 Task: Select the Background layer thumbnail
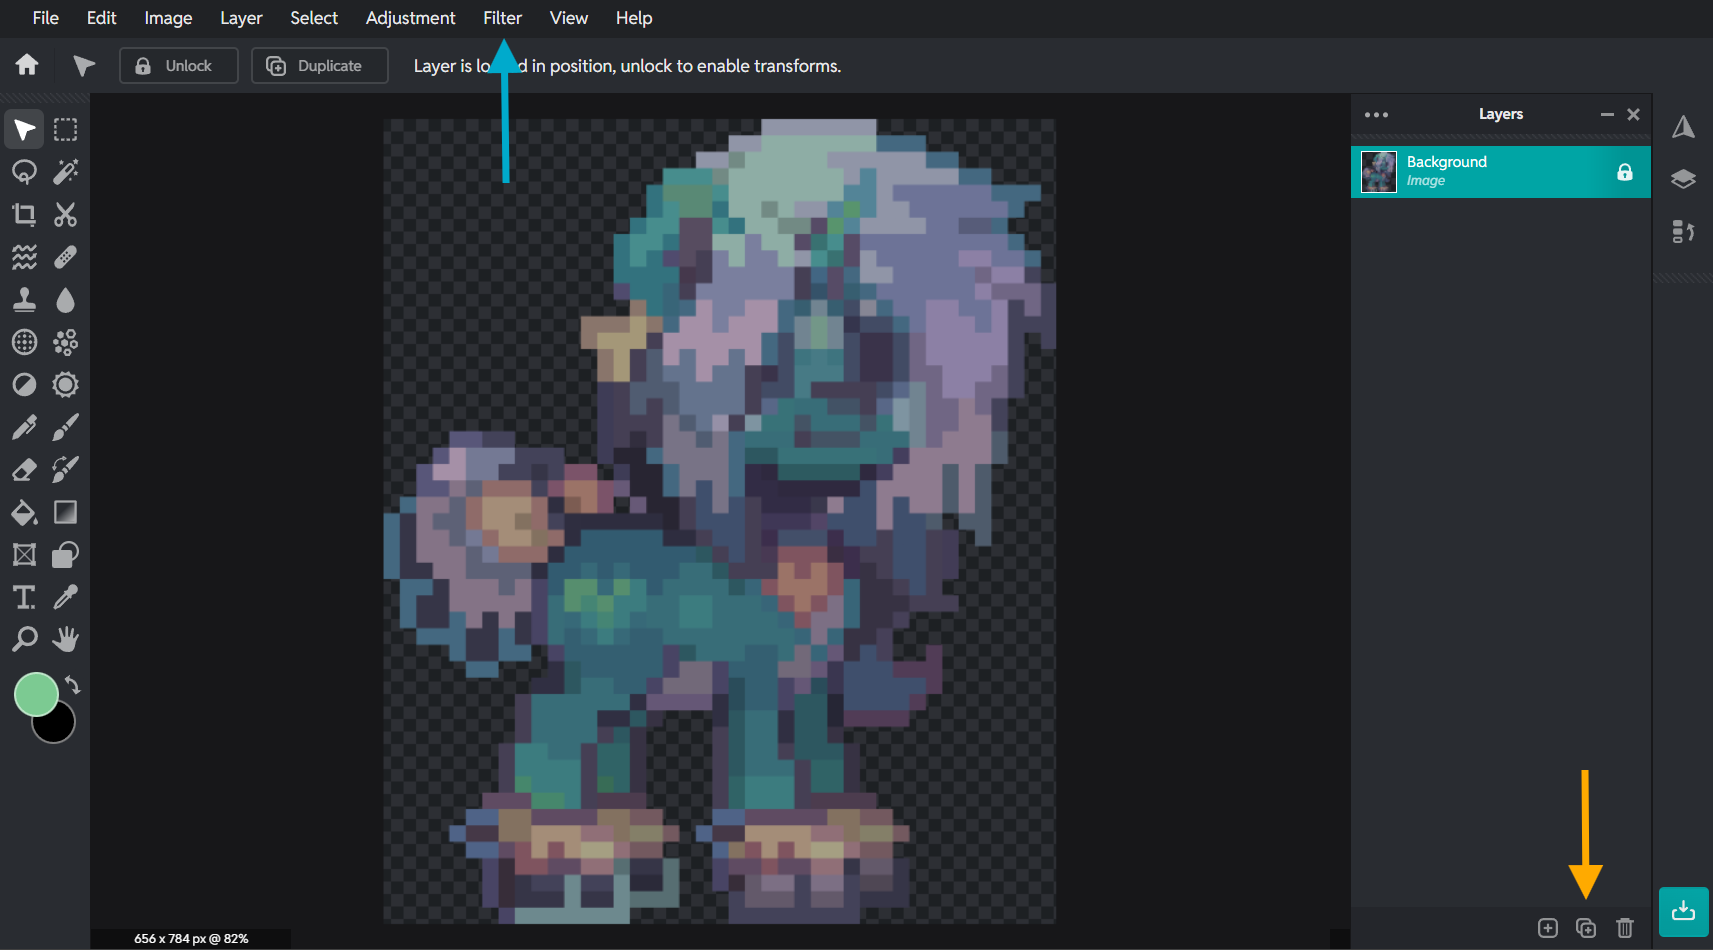click(1379, 172)
